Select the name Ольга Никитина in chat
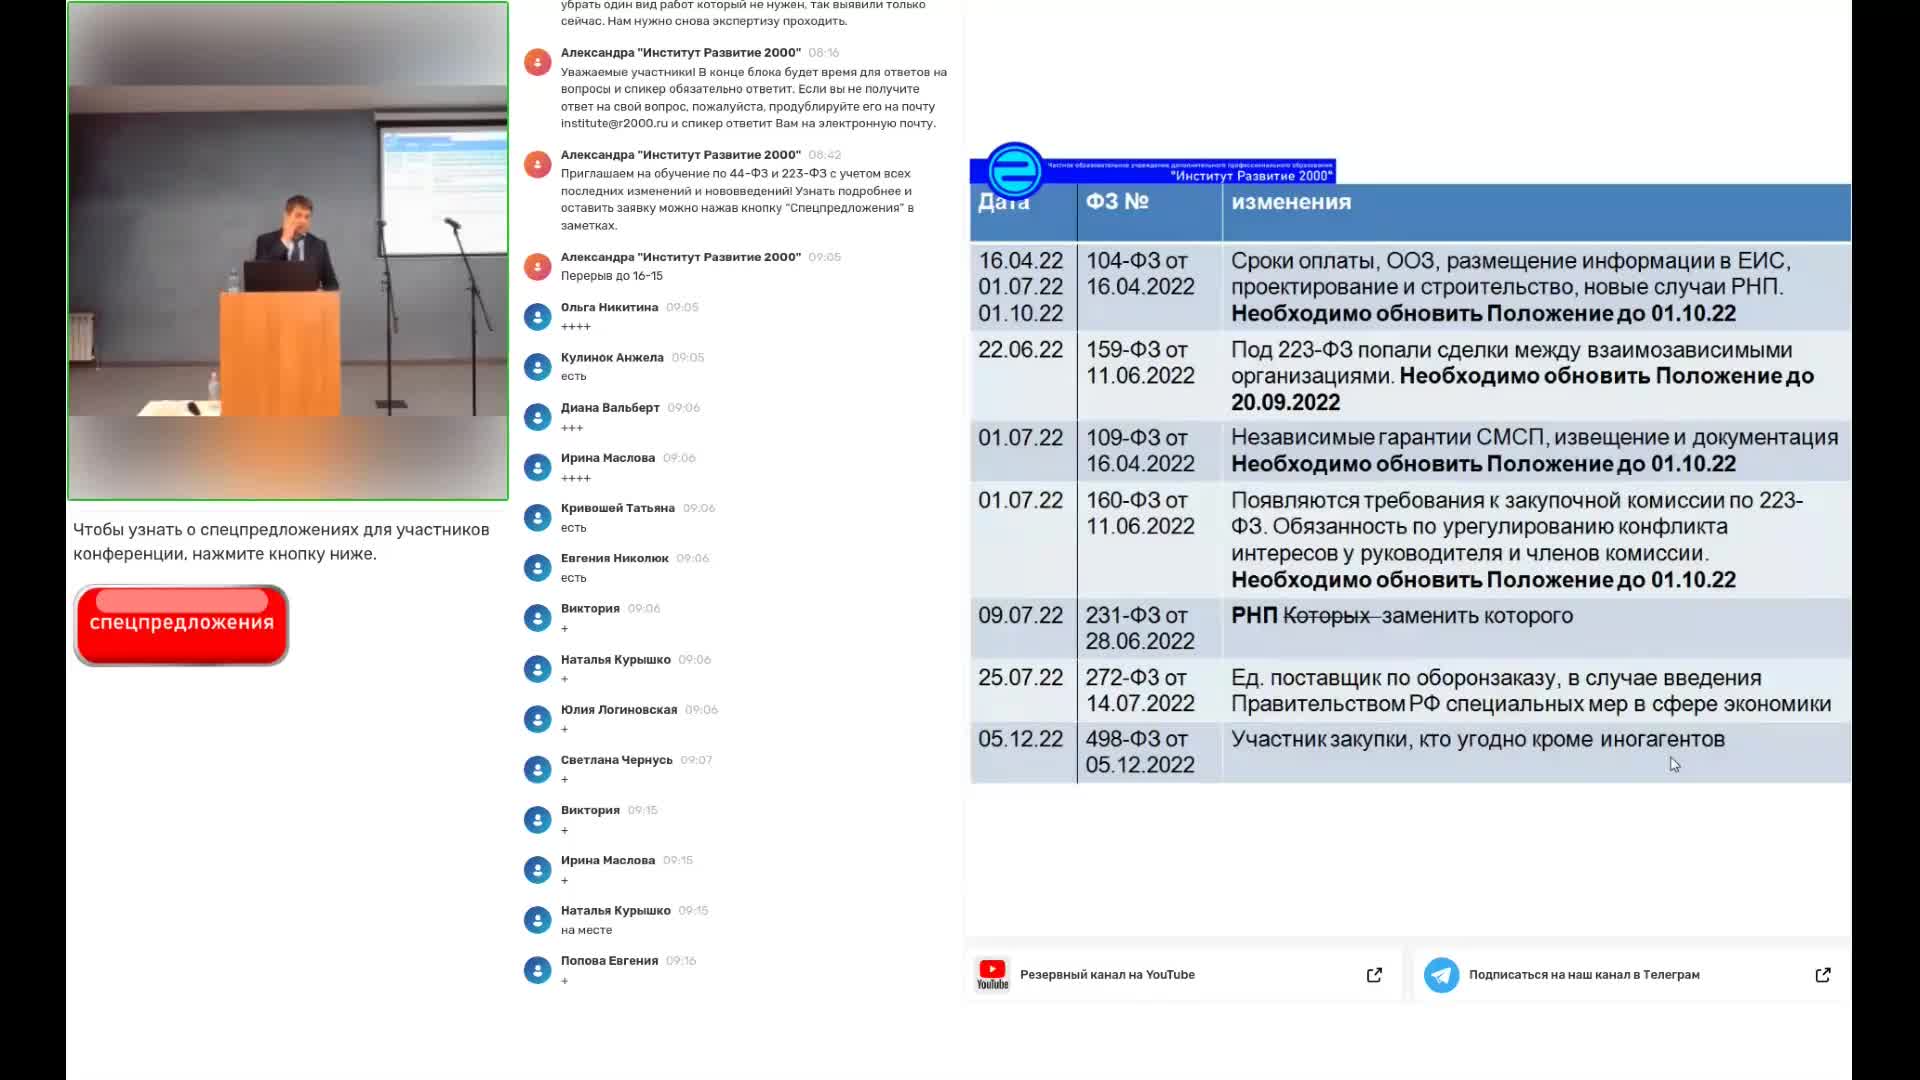Screen dimensions: 1920x1080 coord(609,307)
